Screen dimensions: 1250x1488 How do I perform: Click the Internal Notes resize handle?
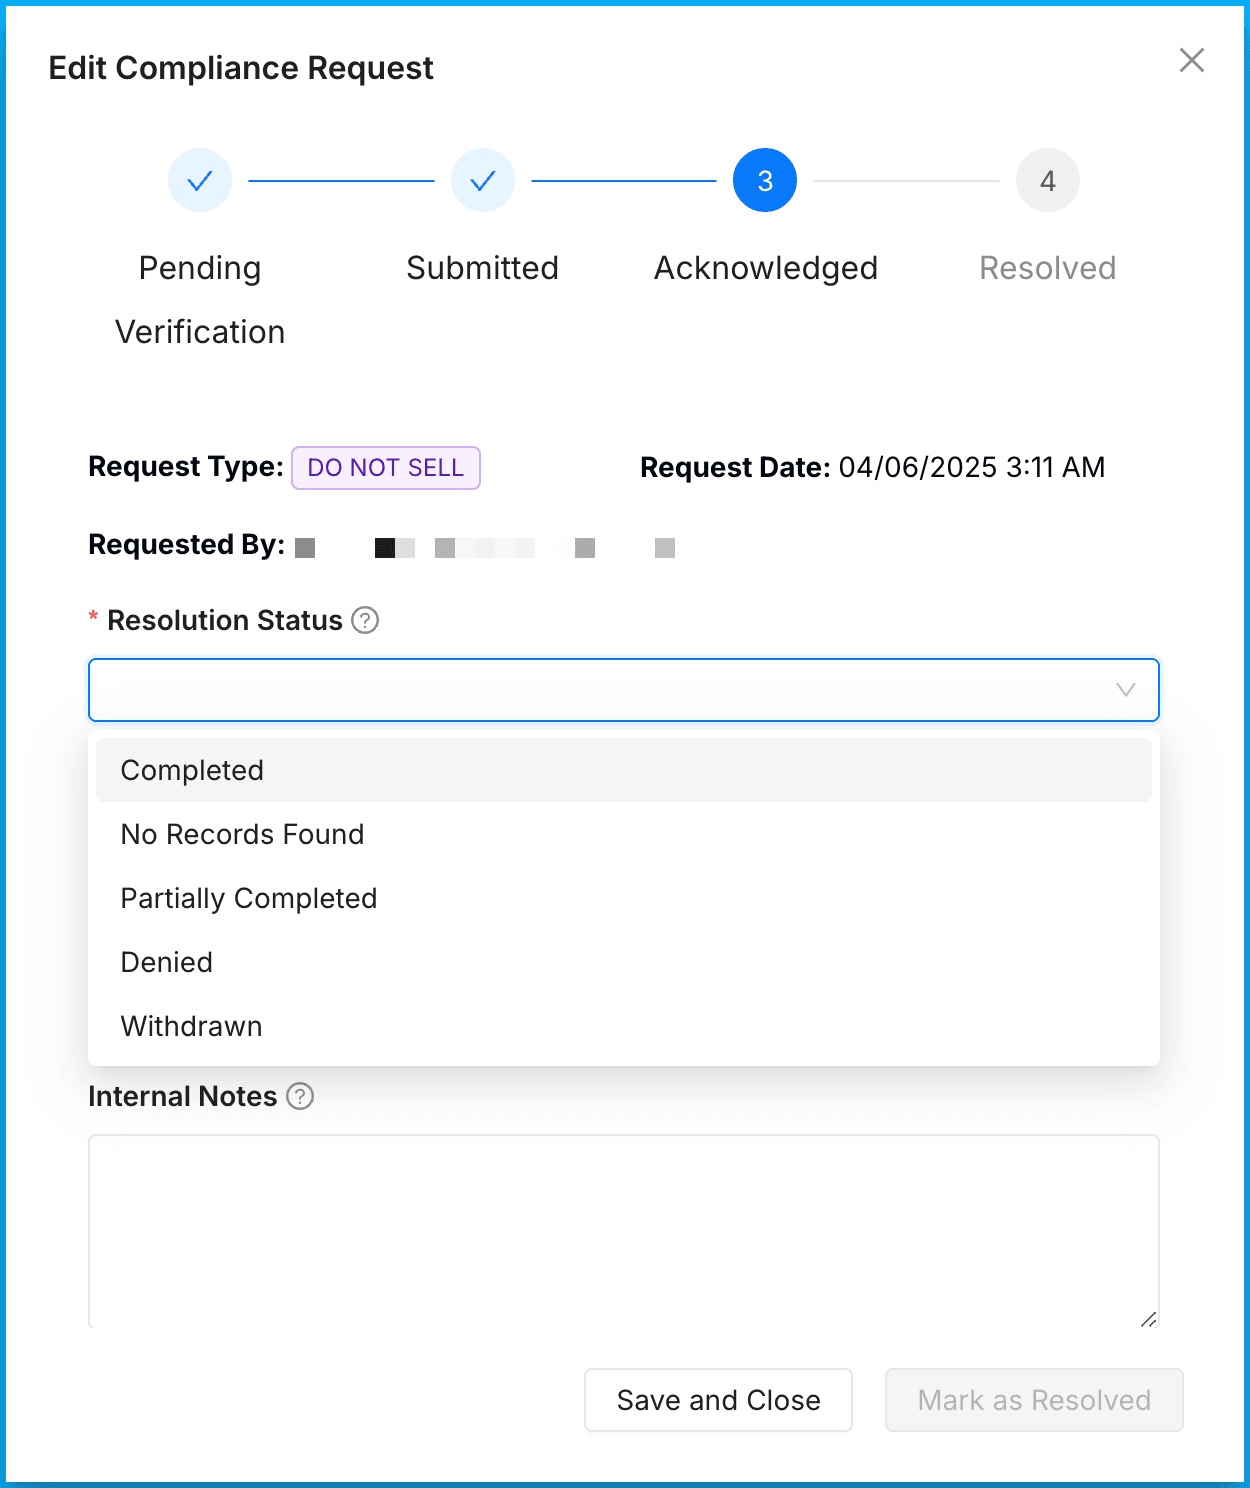pyautogui.click(x=1148, y=1319)
